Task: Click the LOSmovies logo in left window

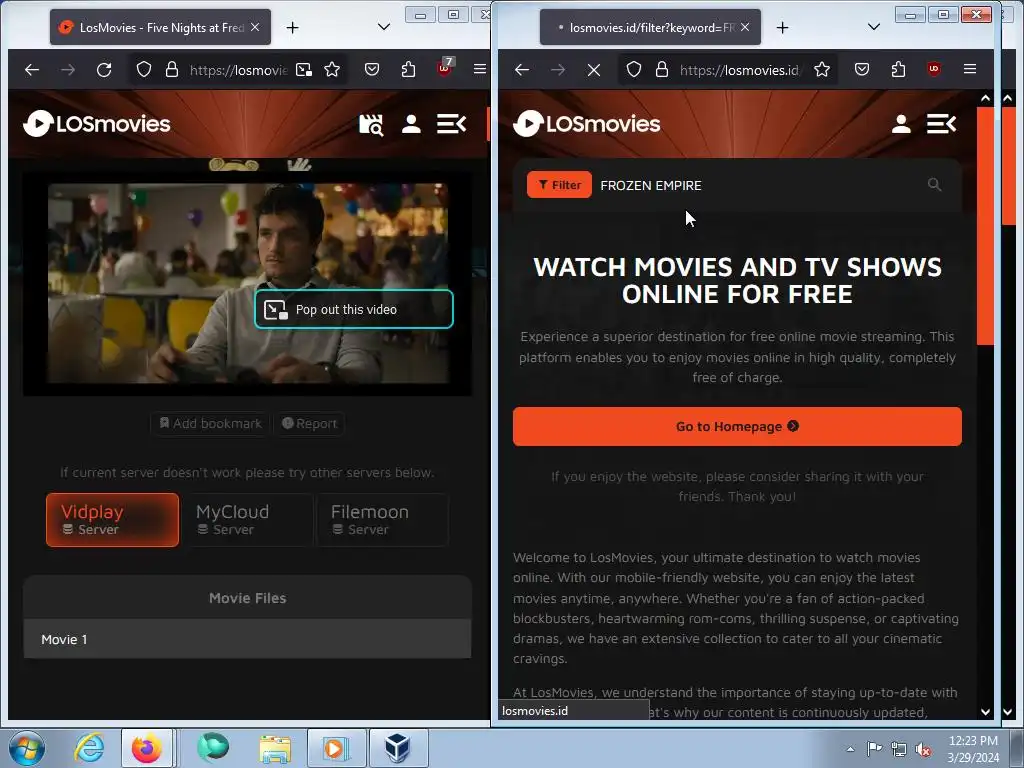Action: 97,123
